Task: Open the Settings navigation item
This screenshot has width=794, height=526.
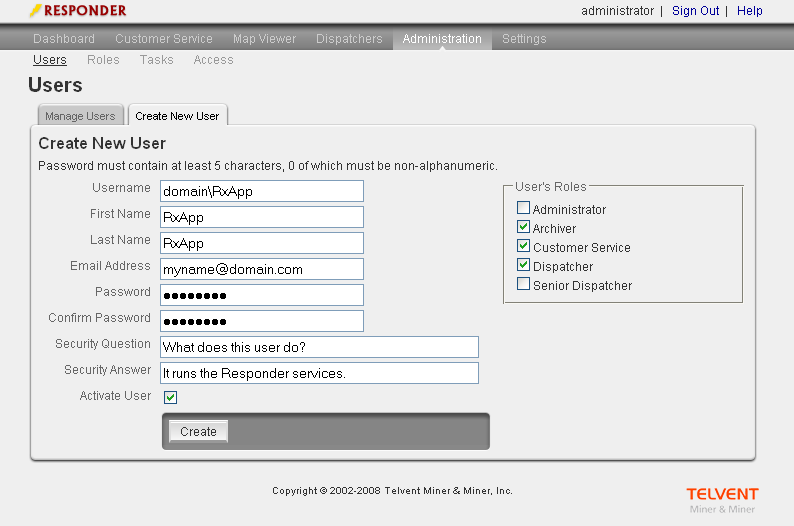Action: (524, 39)
